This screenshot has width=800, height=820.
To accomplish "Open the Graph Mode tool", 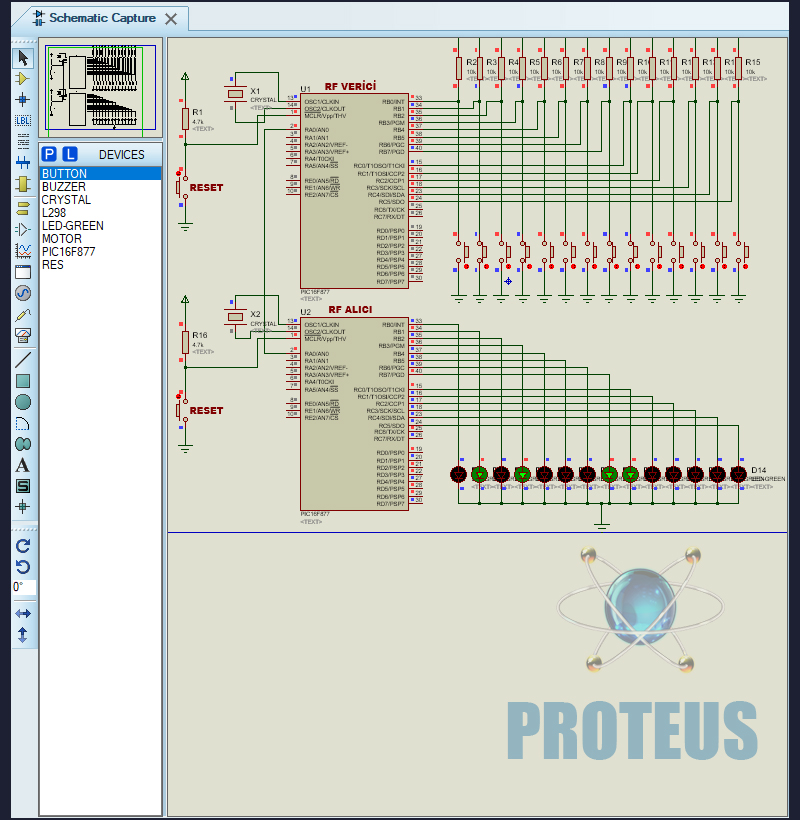I will point(22,250).
